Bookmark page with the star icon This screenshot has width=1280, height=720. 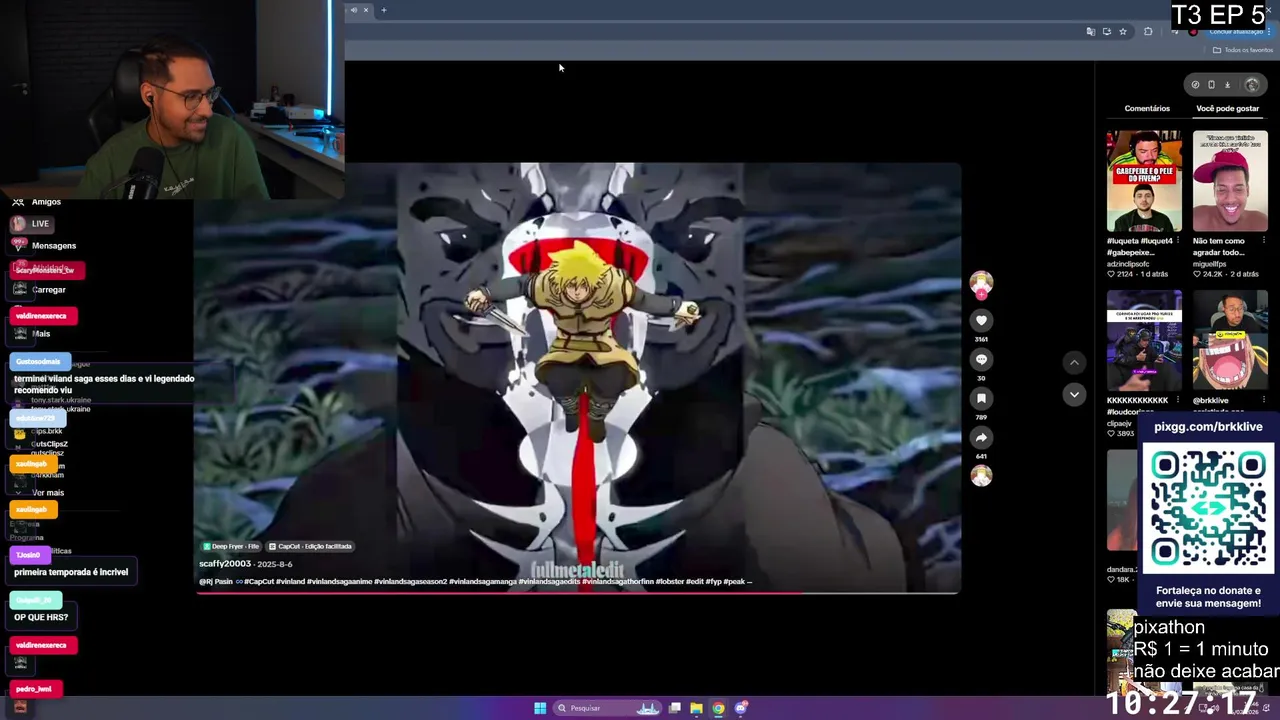pos(1122,32)
